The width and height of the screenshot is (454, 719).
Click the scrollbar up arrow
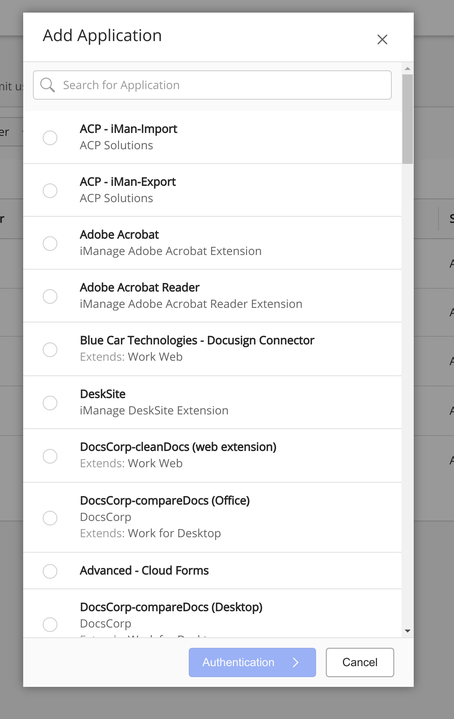pos(407,68)
